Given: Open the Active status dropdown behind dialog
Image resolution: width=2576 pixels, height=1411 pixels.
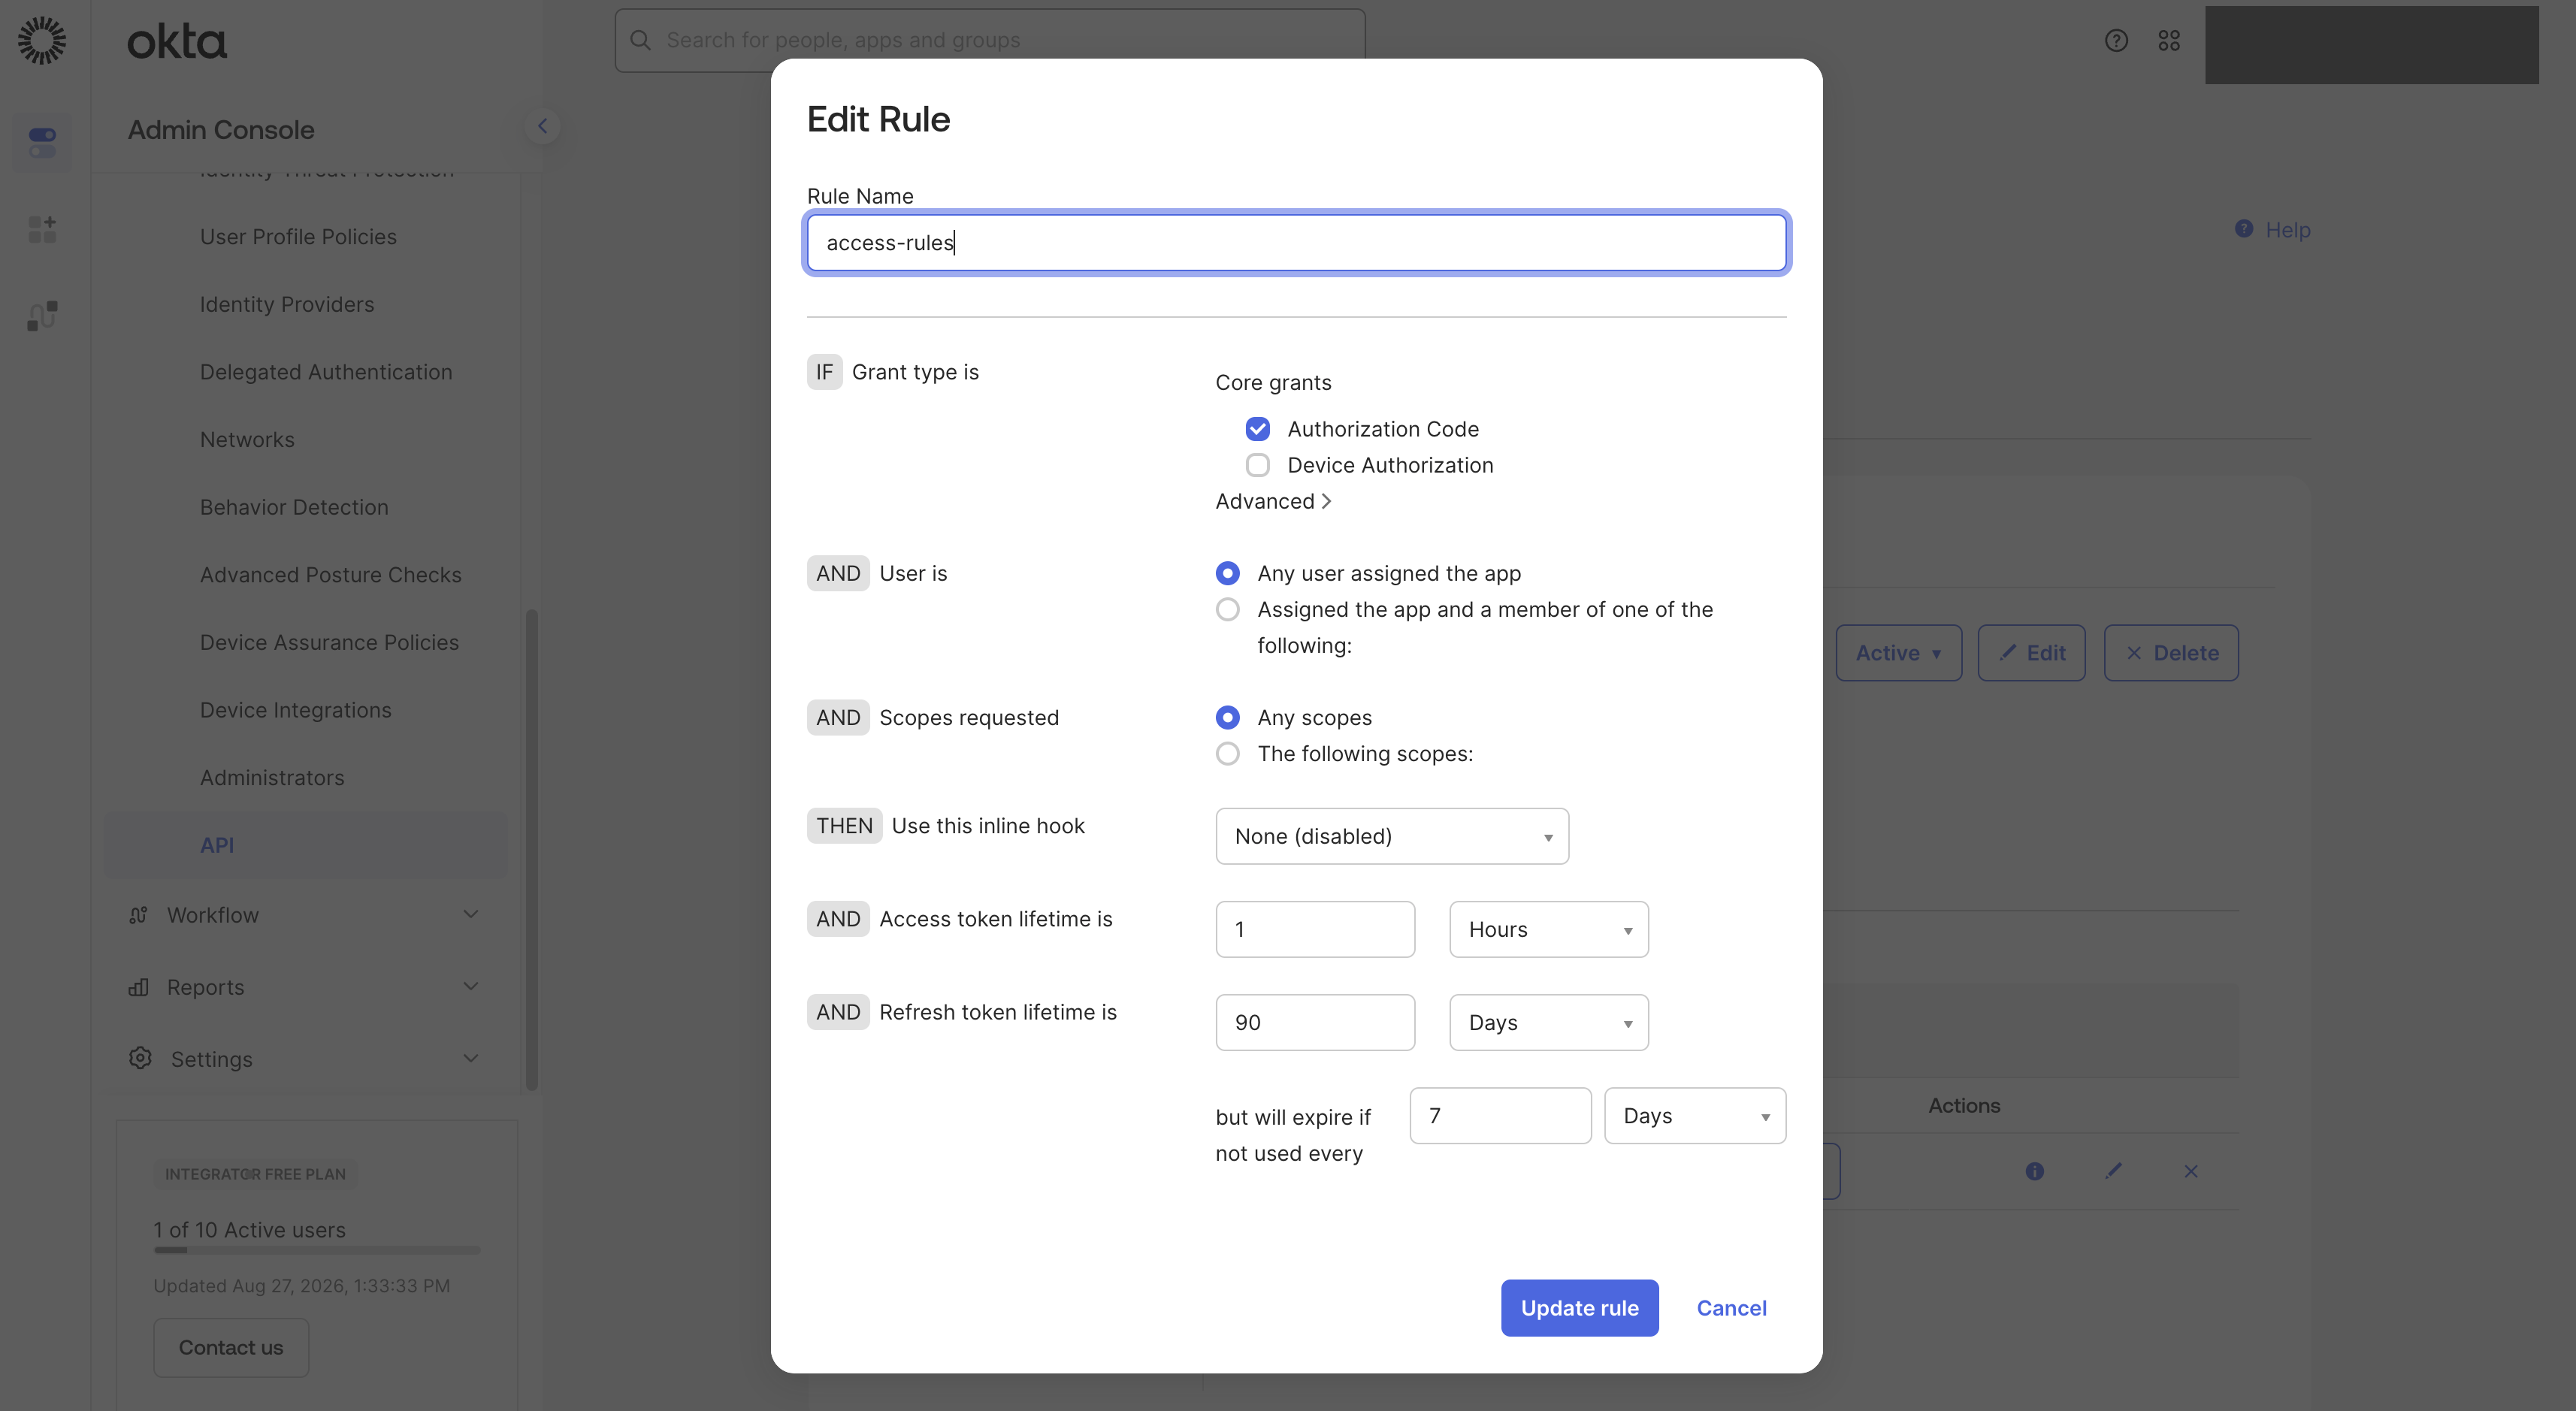Looking at the screenshot, I should (1898, 653).
